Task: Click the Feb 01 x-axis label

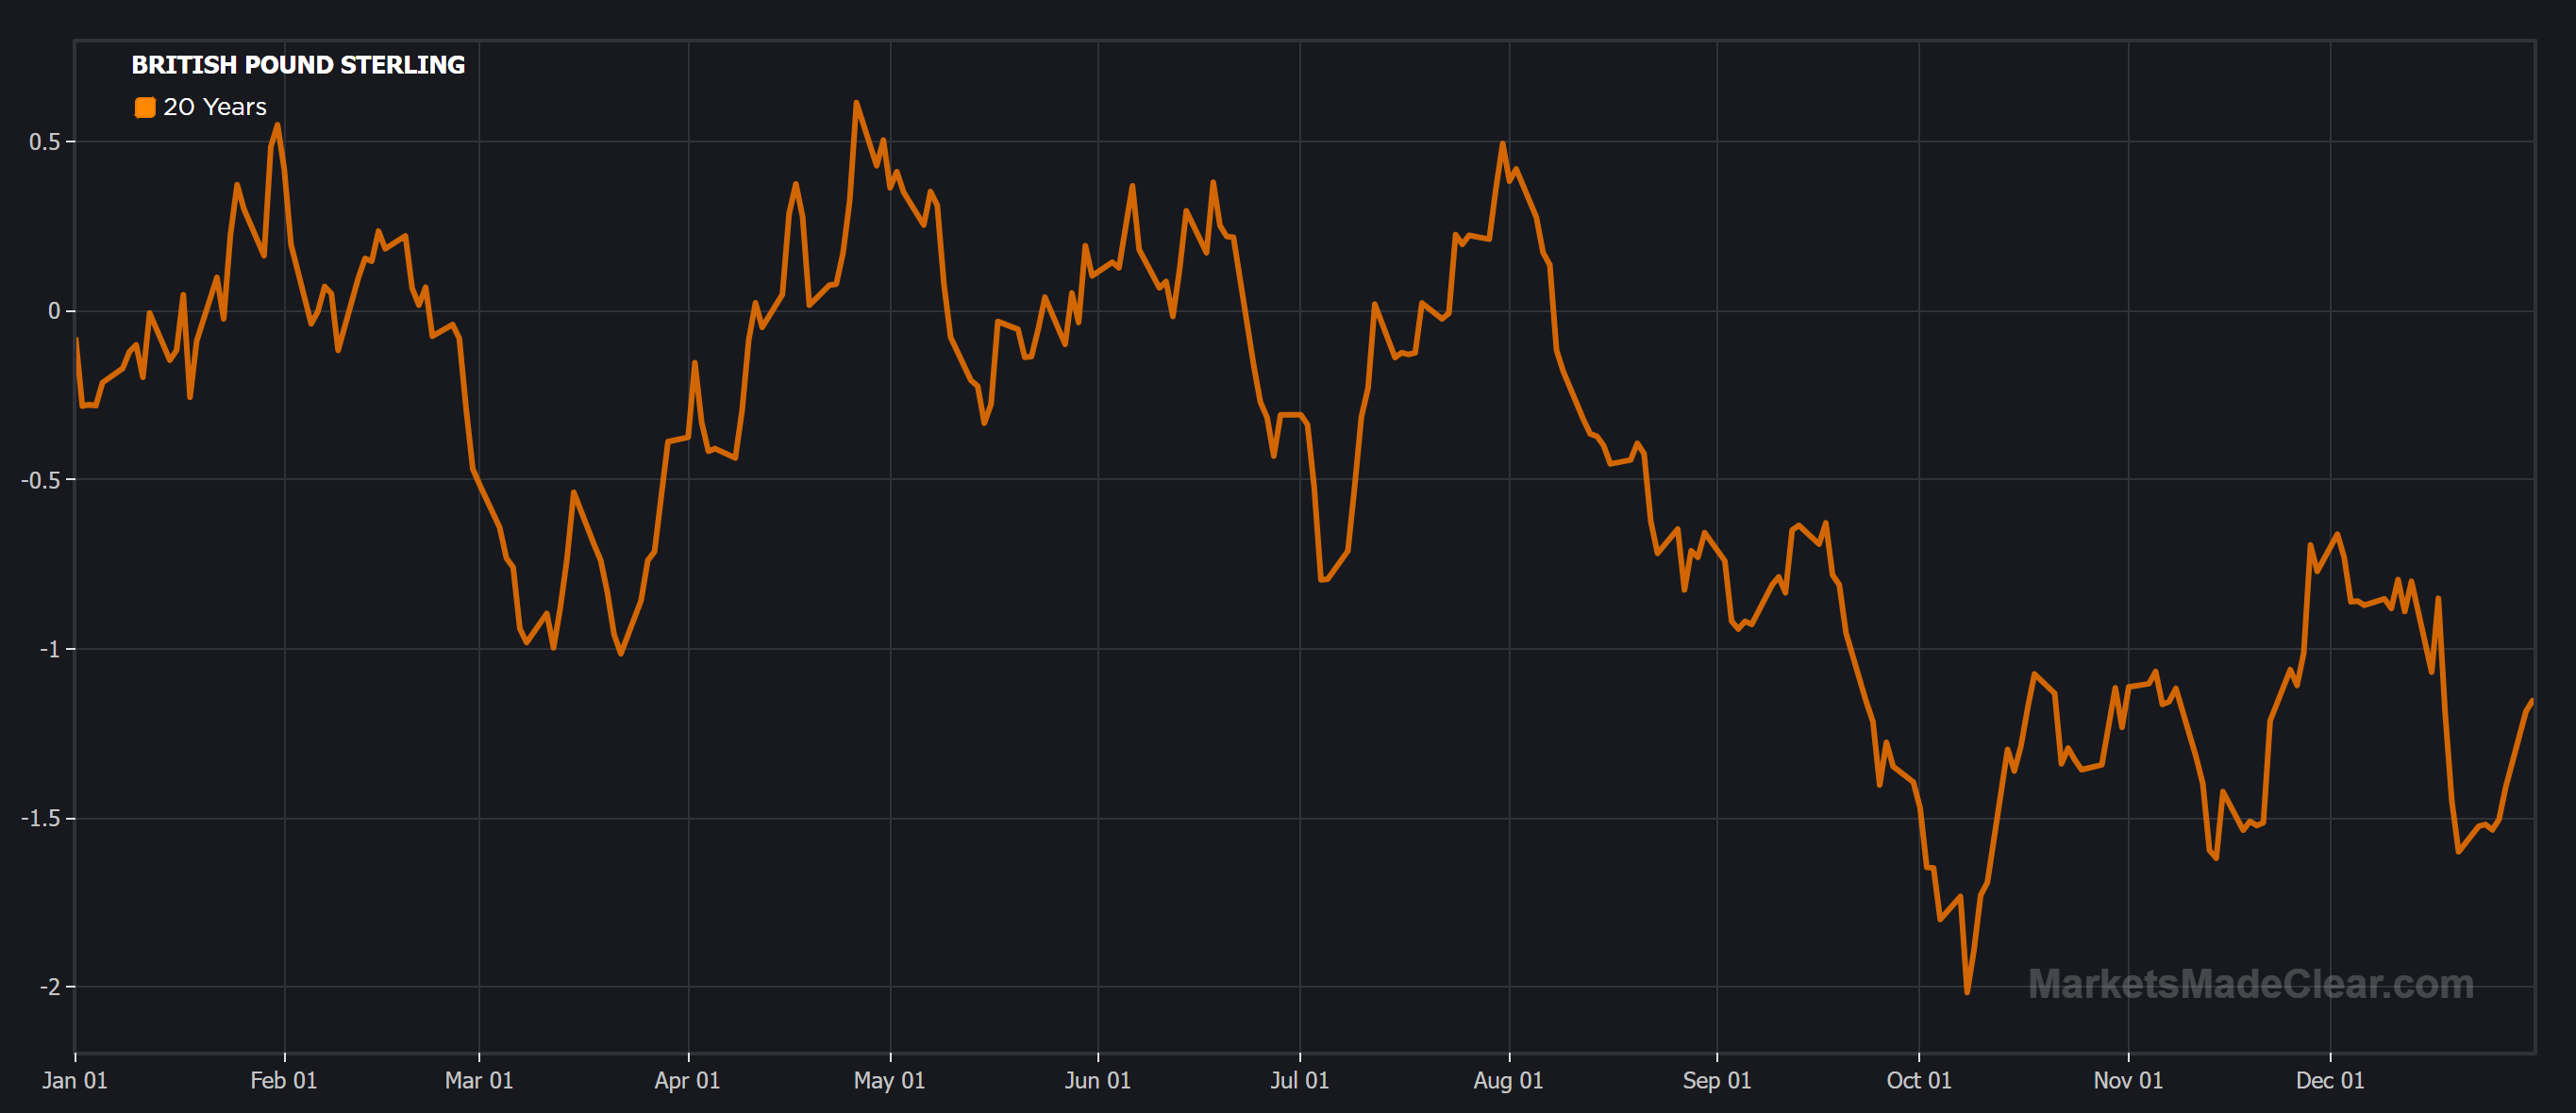Action: click(283, 1080)
